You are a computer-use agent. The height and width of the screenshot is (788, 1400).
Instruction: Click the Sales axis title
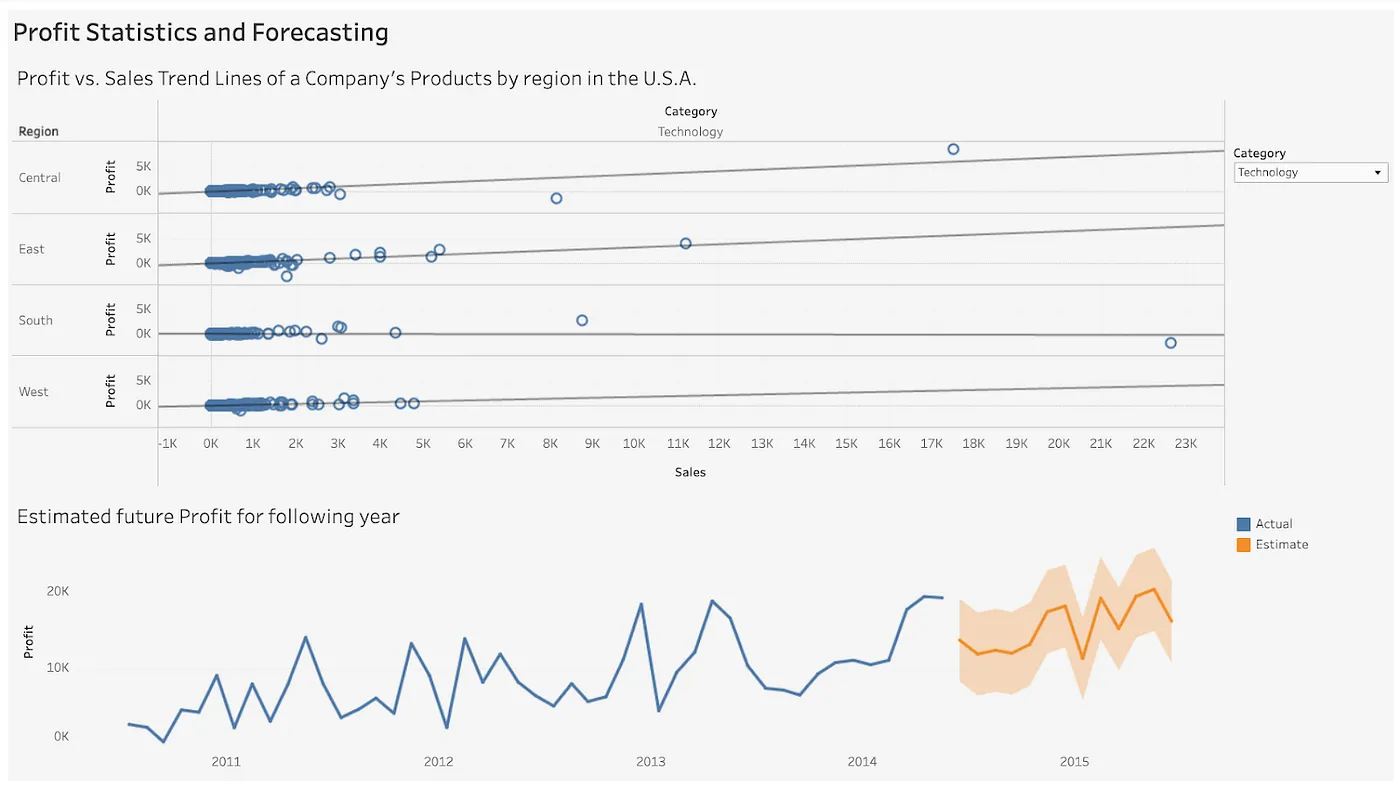[x=690, y=472]
